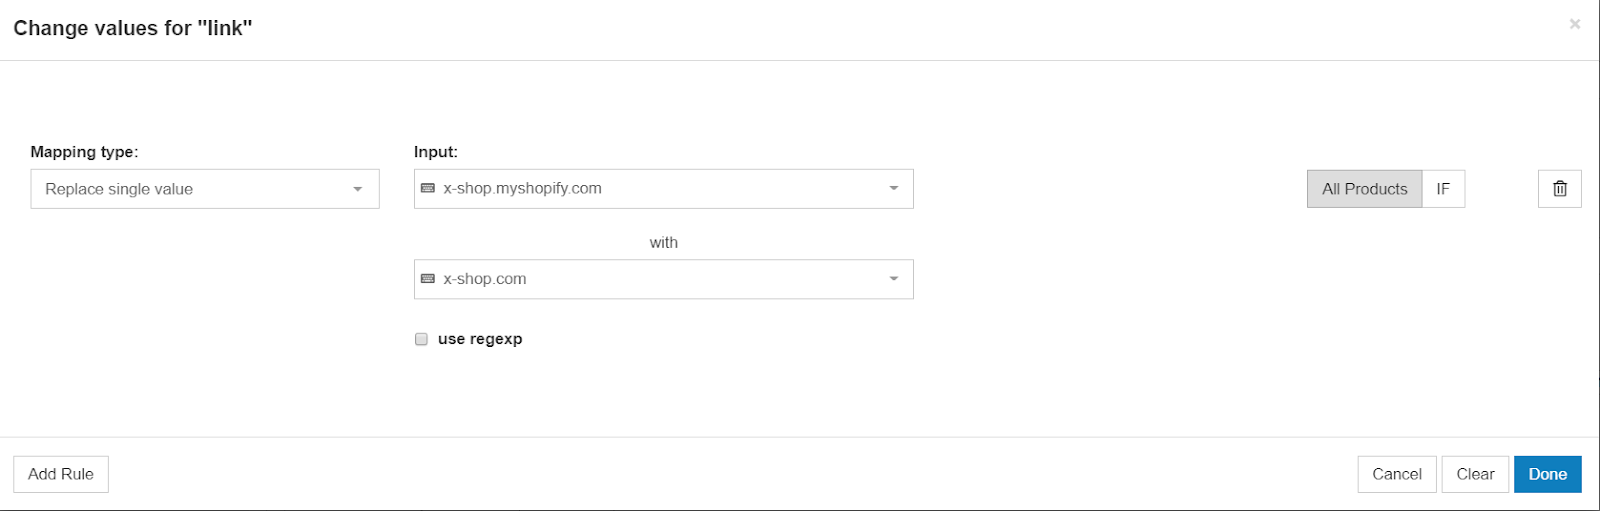Click the keyboard icon beside x-shop.com
The height and width of the screenshot is (511, 1600).
(x=428, y=279)
